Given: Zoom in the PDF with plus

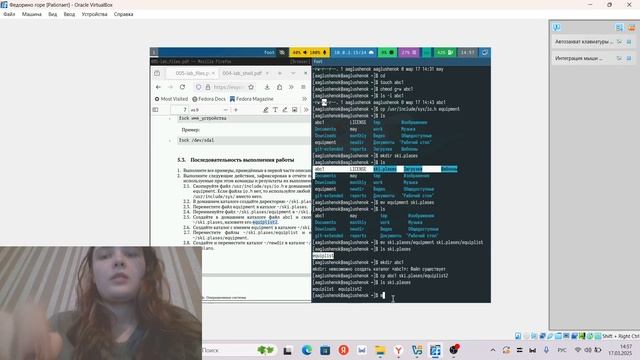Looking at the screenshot, I should [x=236, y=110].
